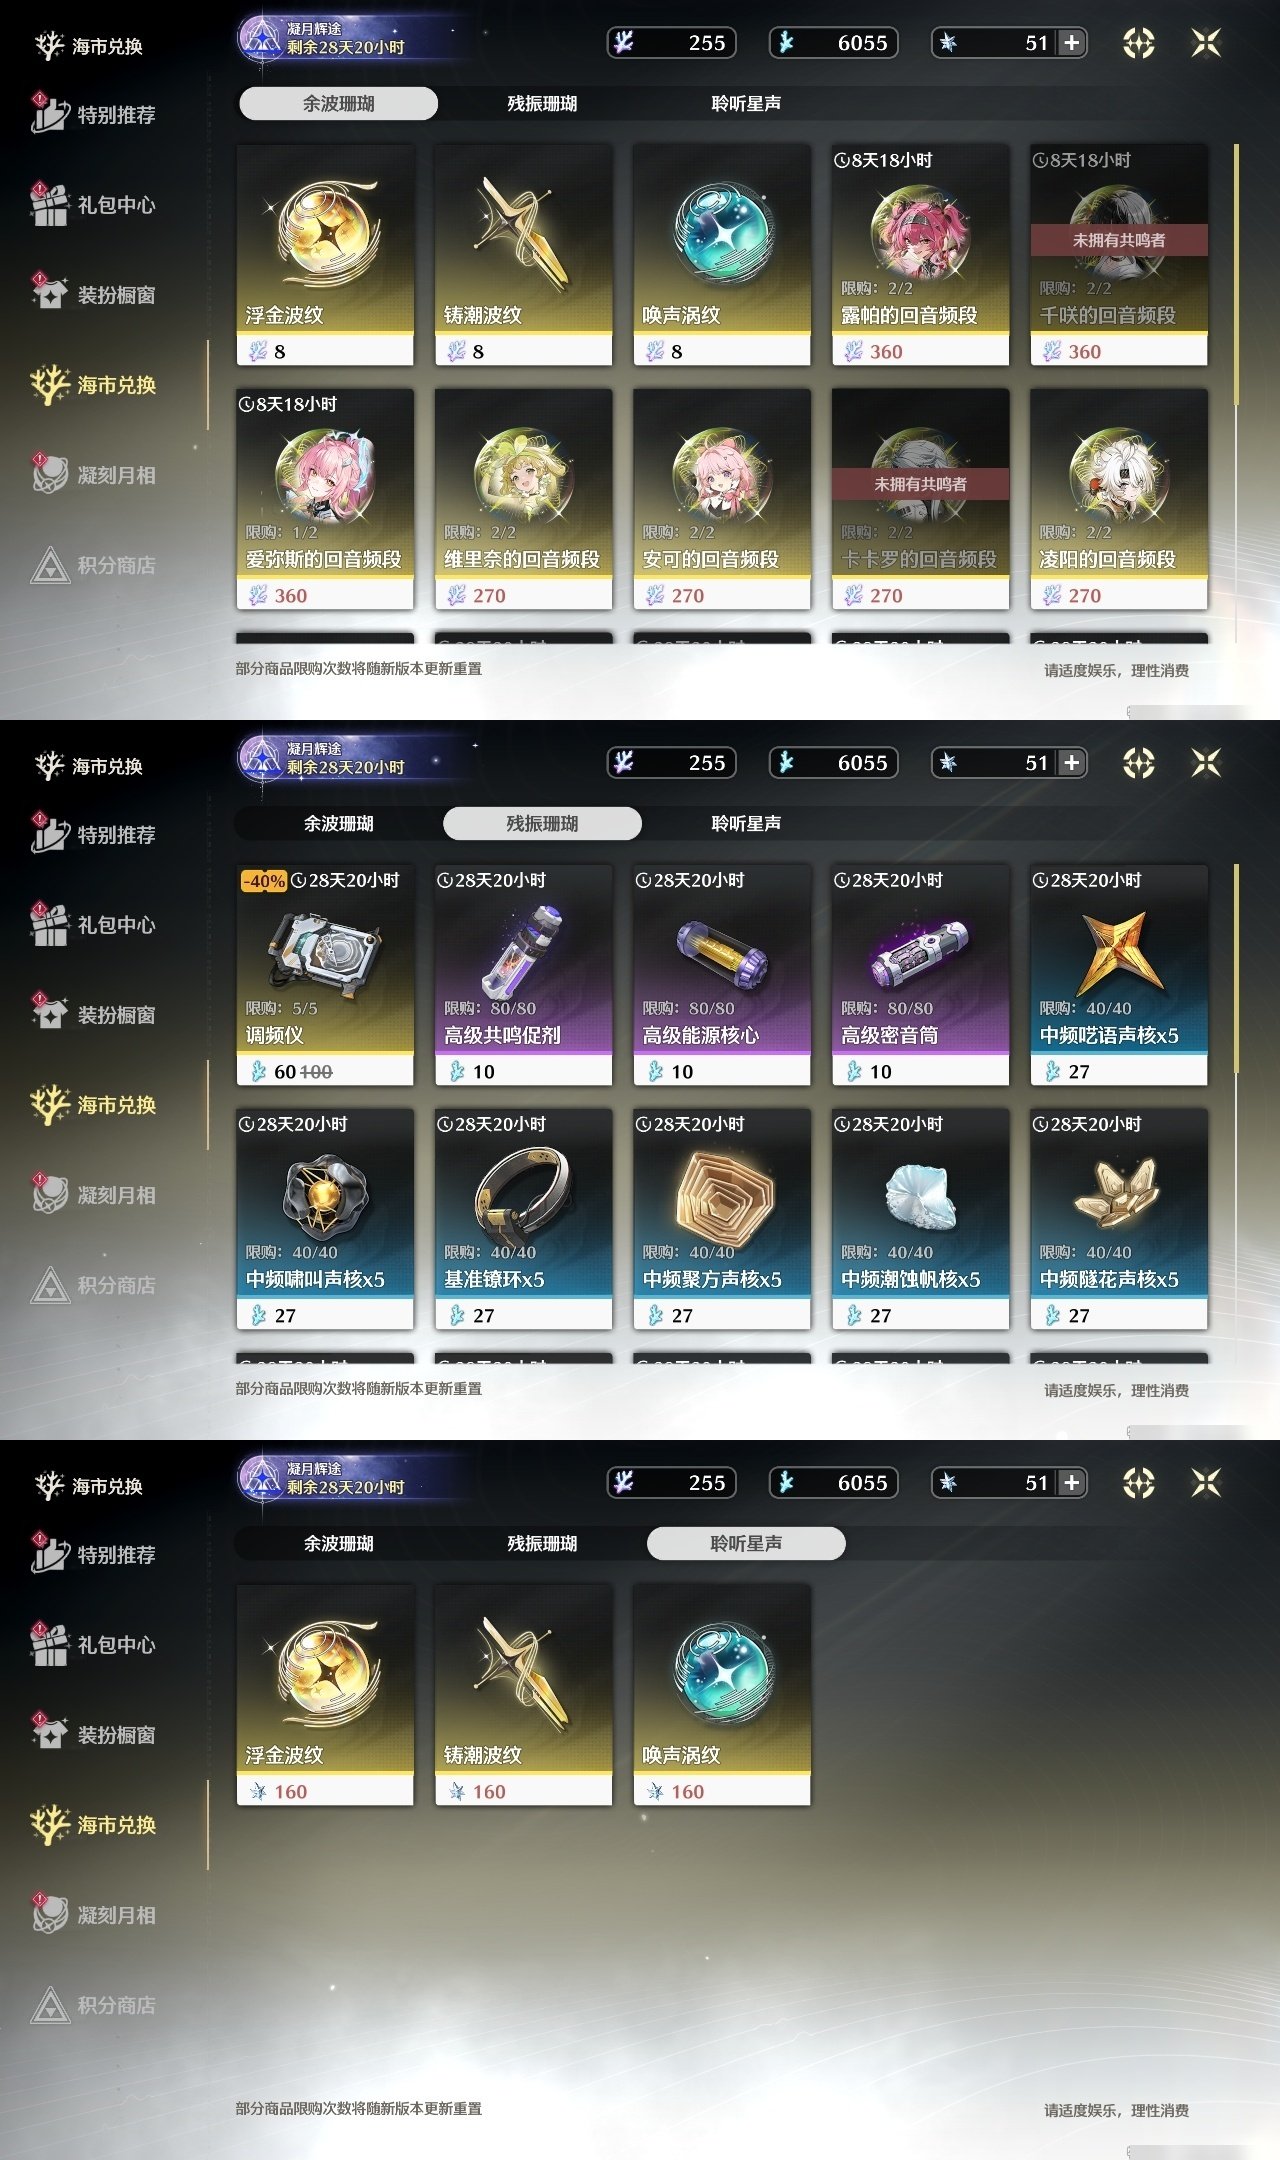The width and height of the screenshot is (1280, 2160).
Task: Open 爱弥斯的回音频段 exchange card
Action: tap(325, 499)
